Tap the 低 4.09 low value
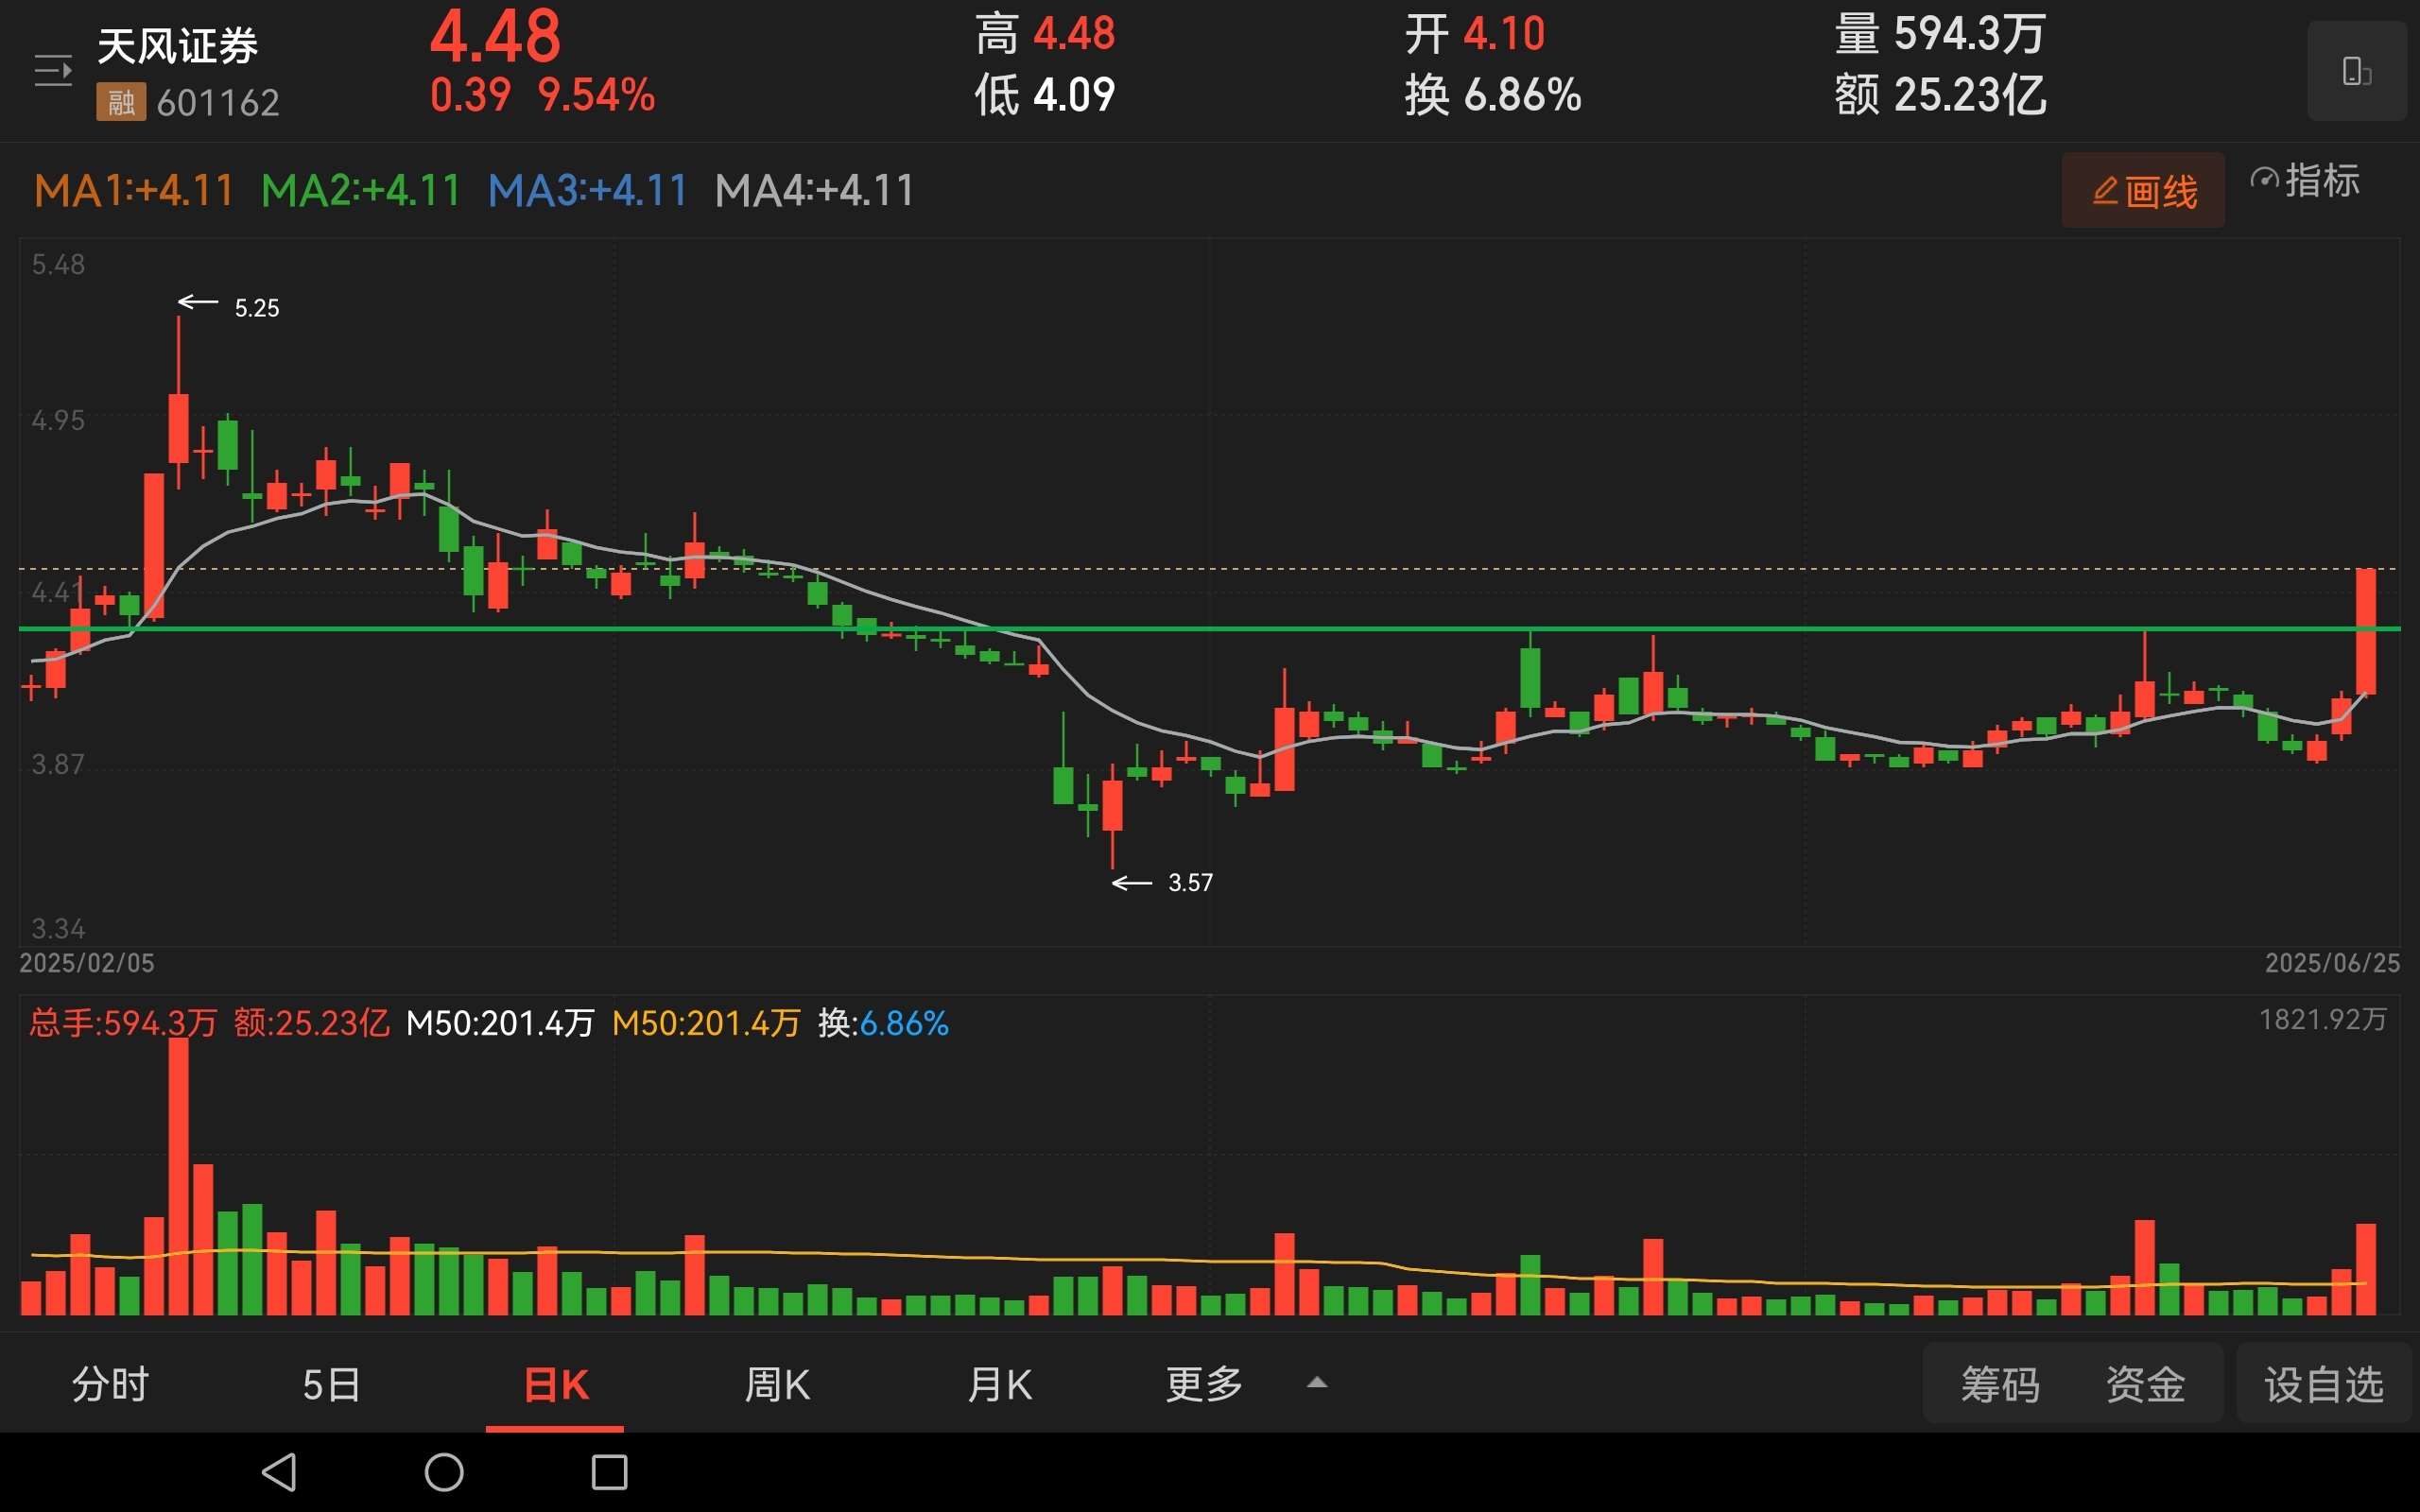The image size is (2420, 1512). pos(1045,96)
